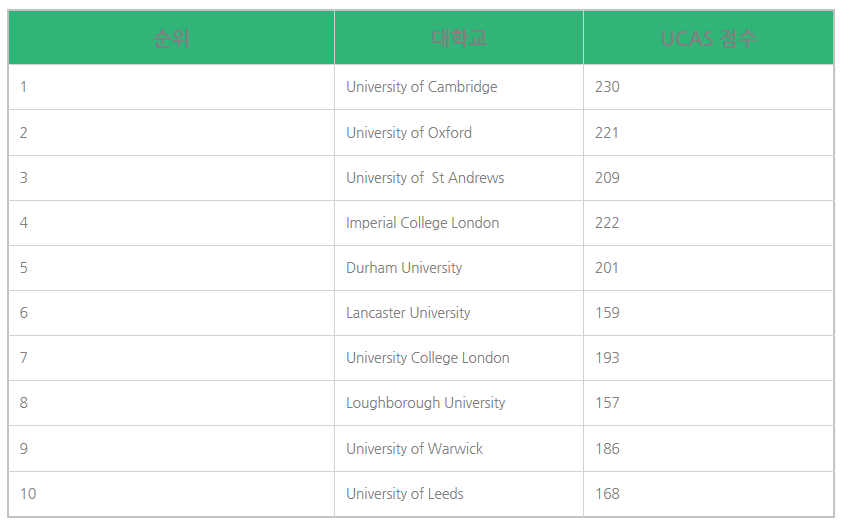Viewport: 846px width, 526px height.
Task: Select University of Cambridge cell
Action: tap(459, 87)
